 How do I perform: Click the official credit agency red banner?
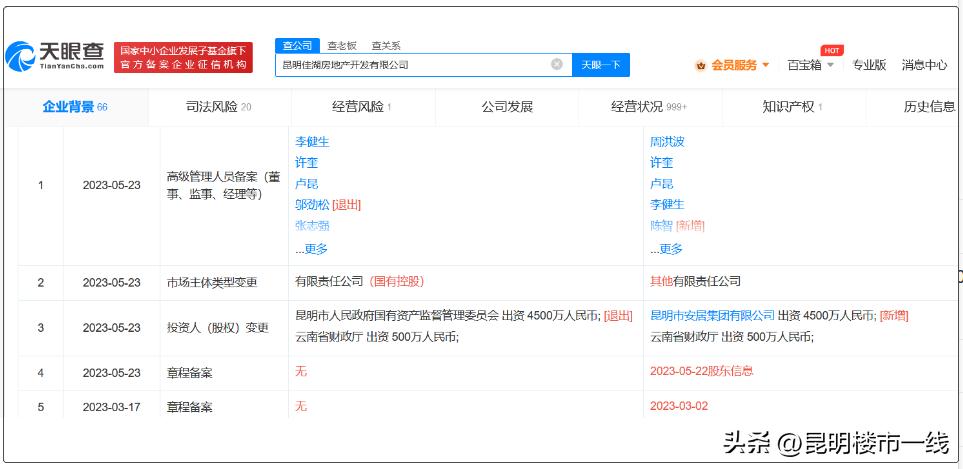pyautogui.click(x=183, y=58)
